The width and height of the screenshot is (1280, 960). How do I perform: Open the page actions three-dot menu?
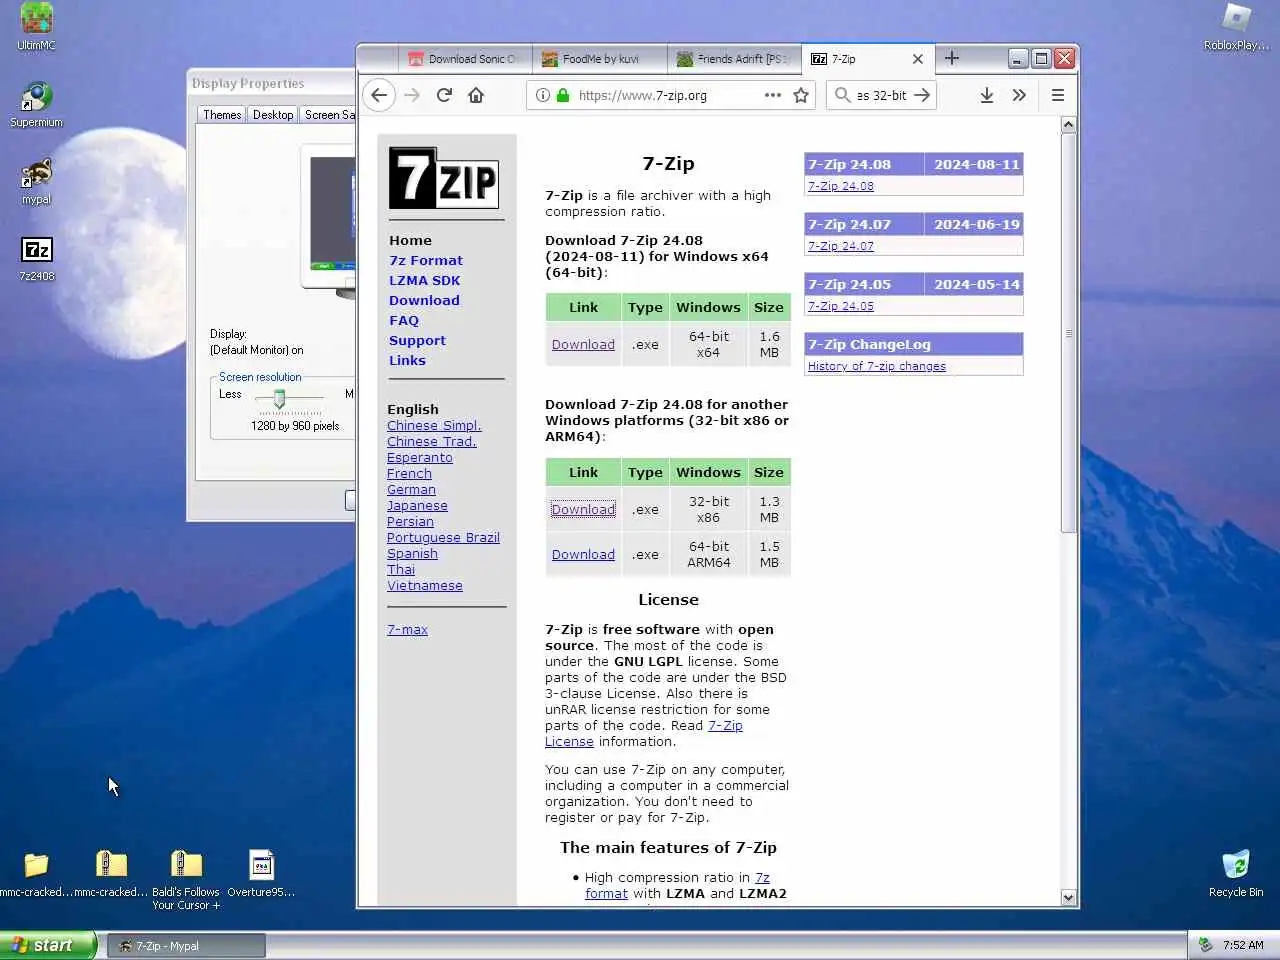(x=772, y=95)
